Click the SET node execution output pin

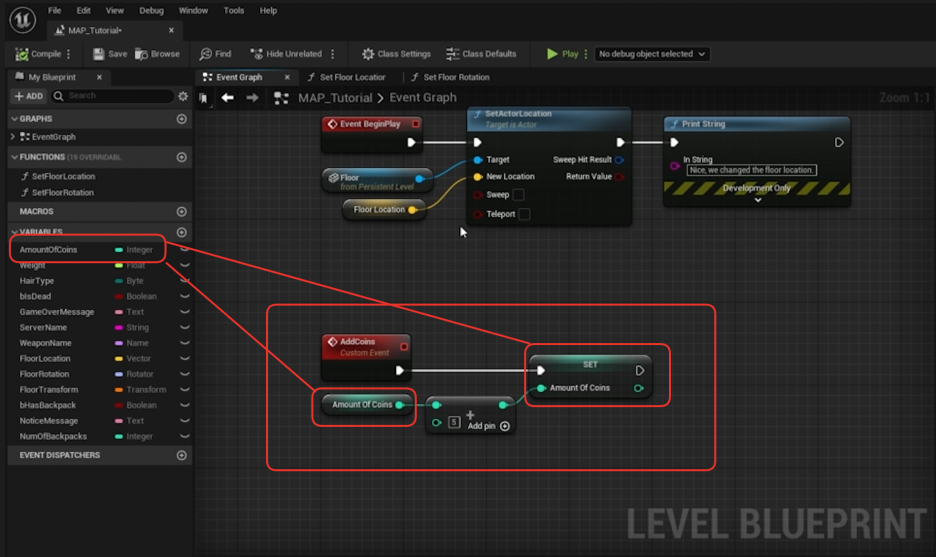click(639, 371)
